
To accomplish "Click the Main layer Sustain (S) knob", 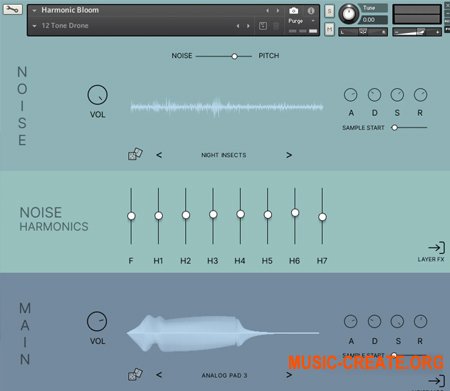I will click(x=397, y=322).
